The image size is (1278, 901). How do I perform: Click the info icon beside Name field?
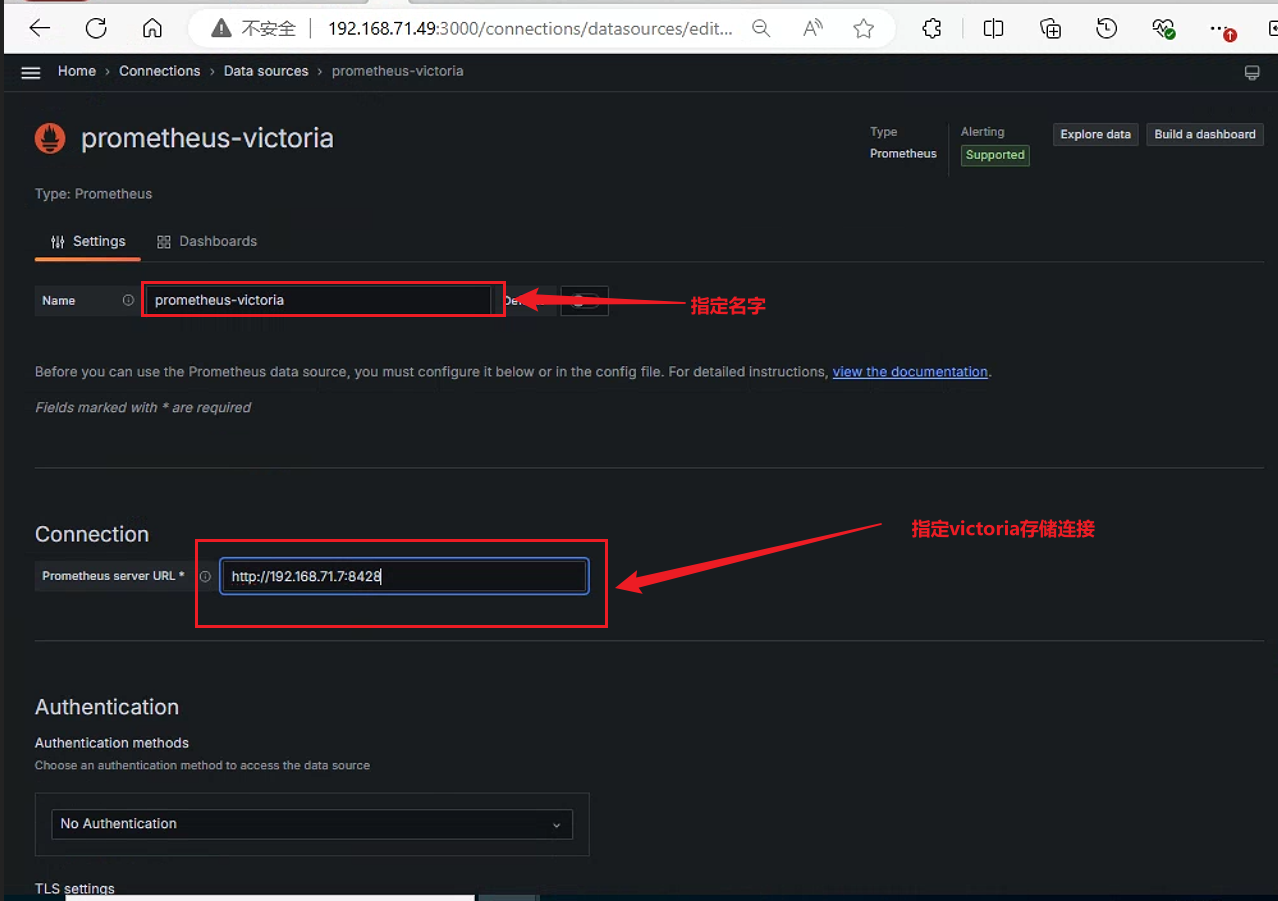(x=128, y=300)
